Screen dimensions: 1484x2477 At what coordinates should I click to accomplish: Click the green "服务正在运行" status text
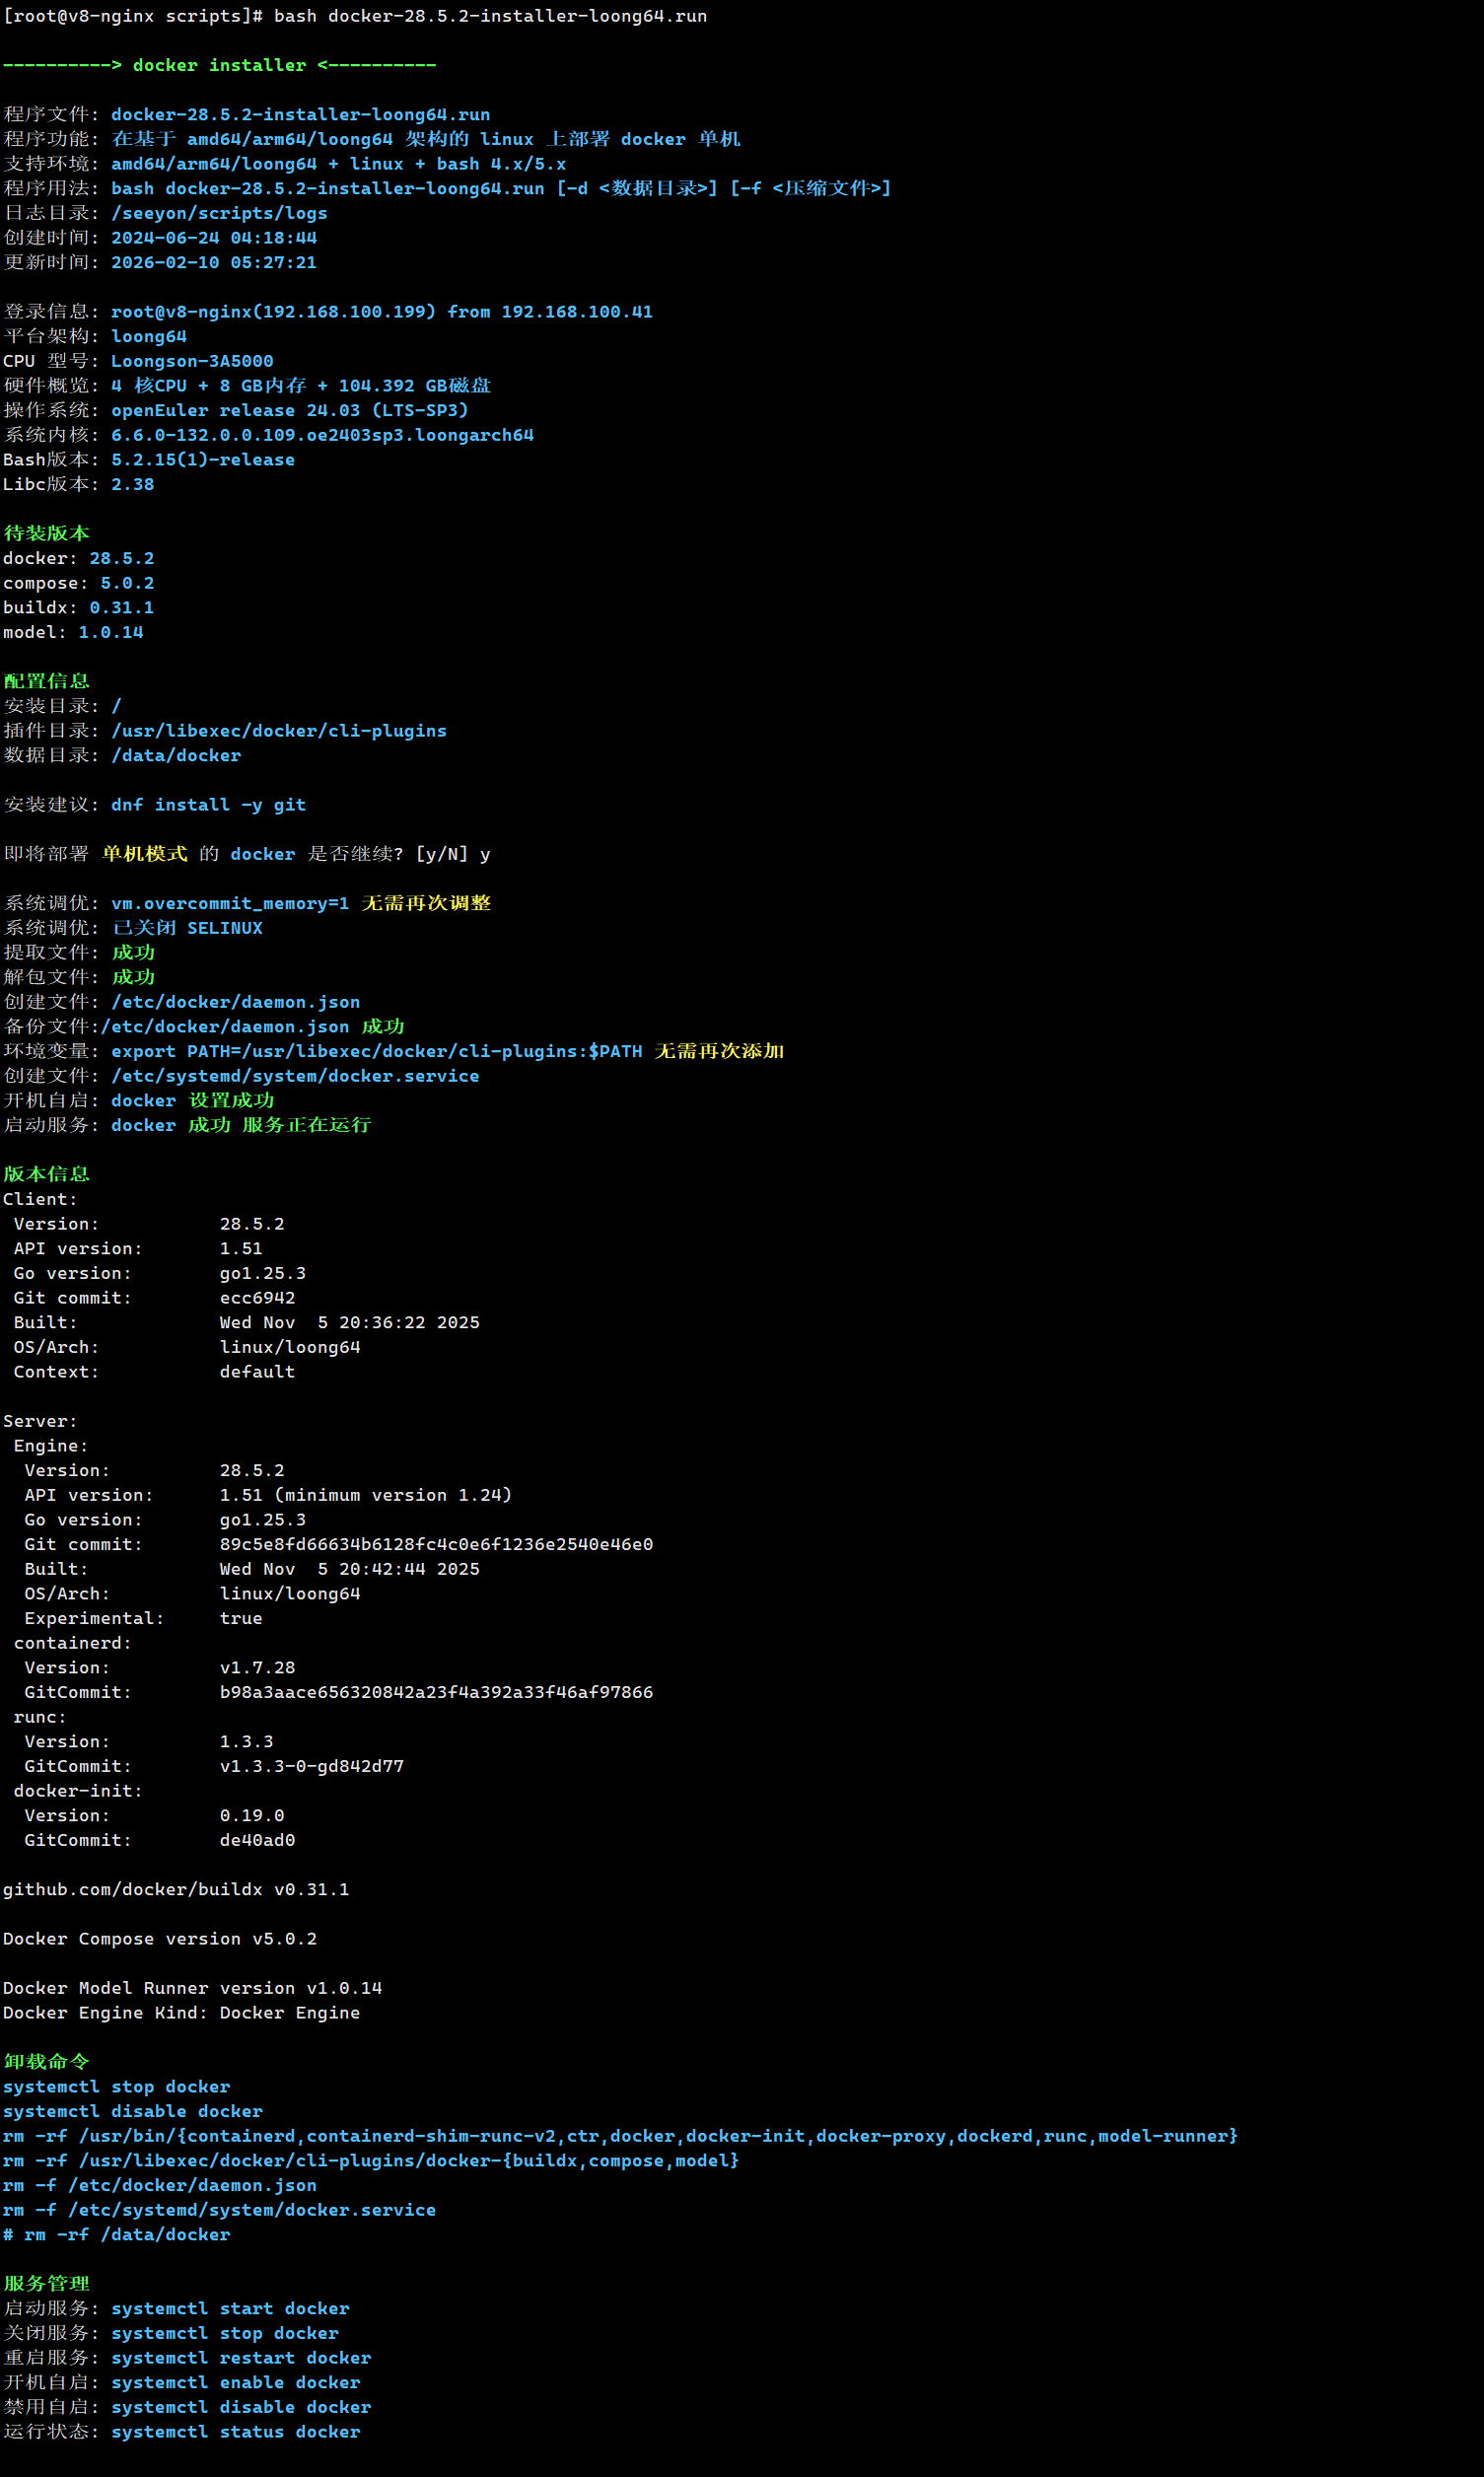click(306, 1125)
